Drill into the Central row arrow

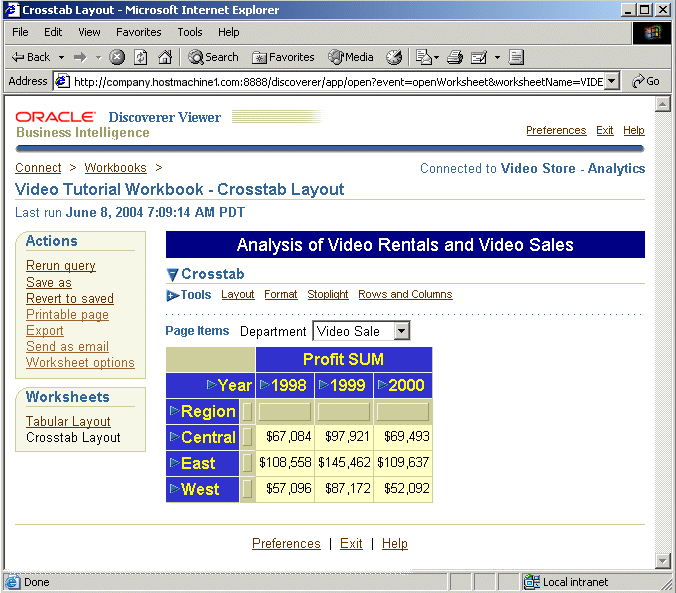pos(175,437)
